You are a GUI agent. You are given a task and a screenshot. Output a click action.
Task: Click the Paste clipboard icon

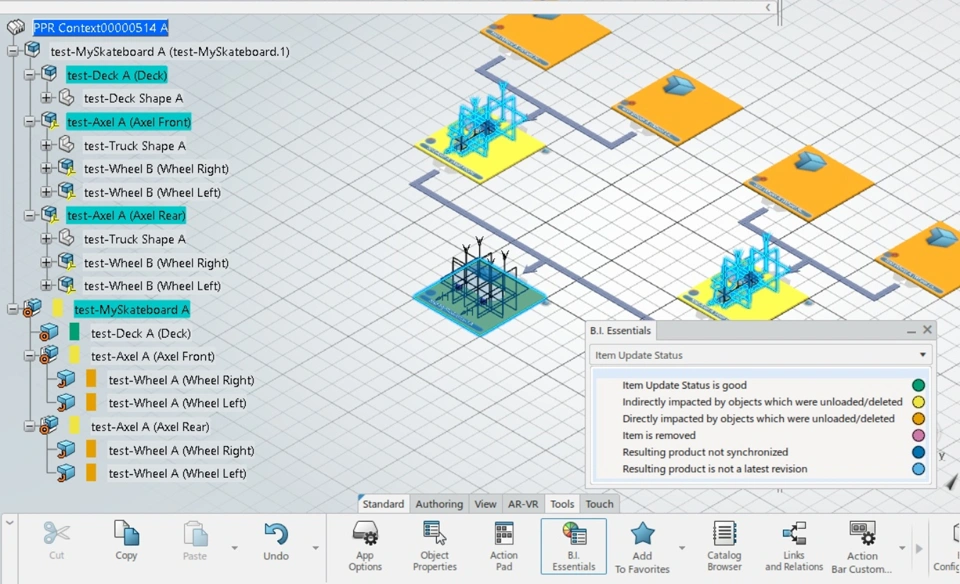195,534
